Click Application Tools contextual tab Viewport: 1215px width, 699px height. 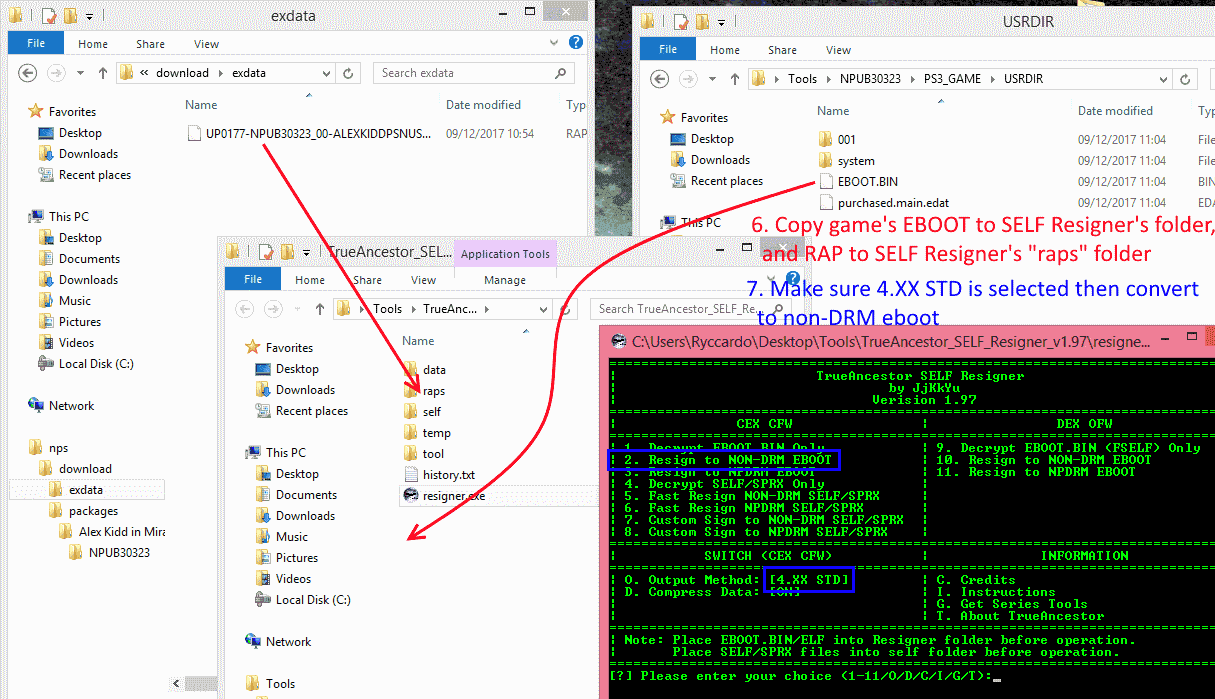coord(505,254)
